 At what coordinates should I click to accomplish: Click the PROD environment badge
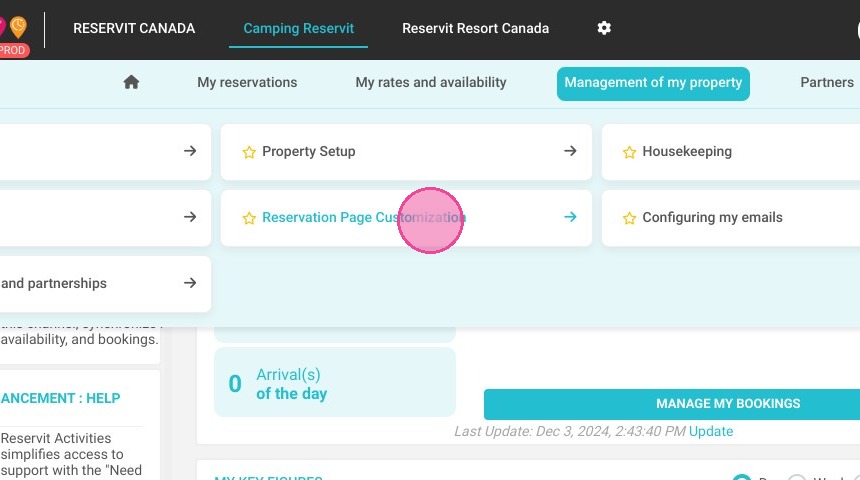[14, 50]
